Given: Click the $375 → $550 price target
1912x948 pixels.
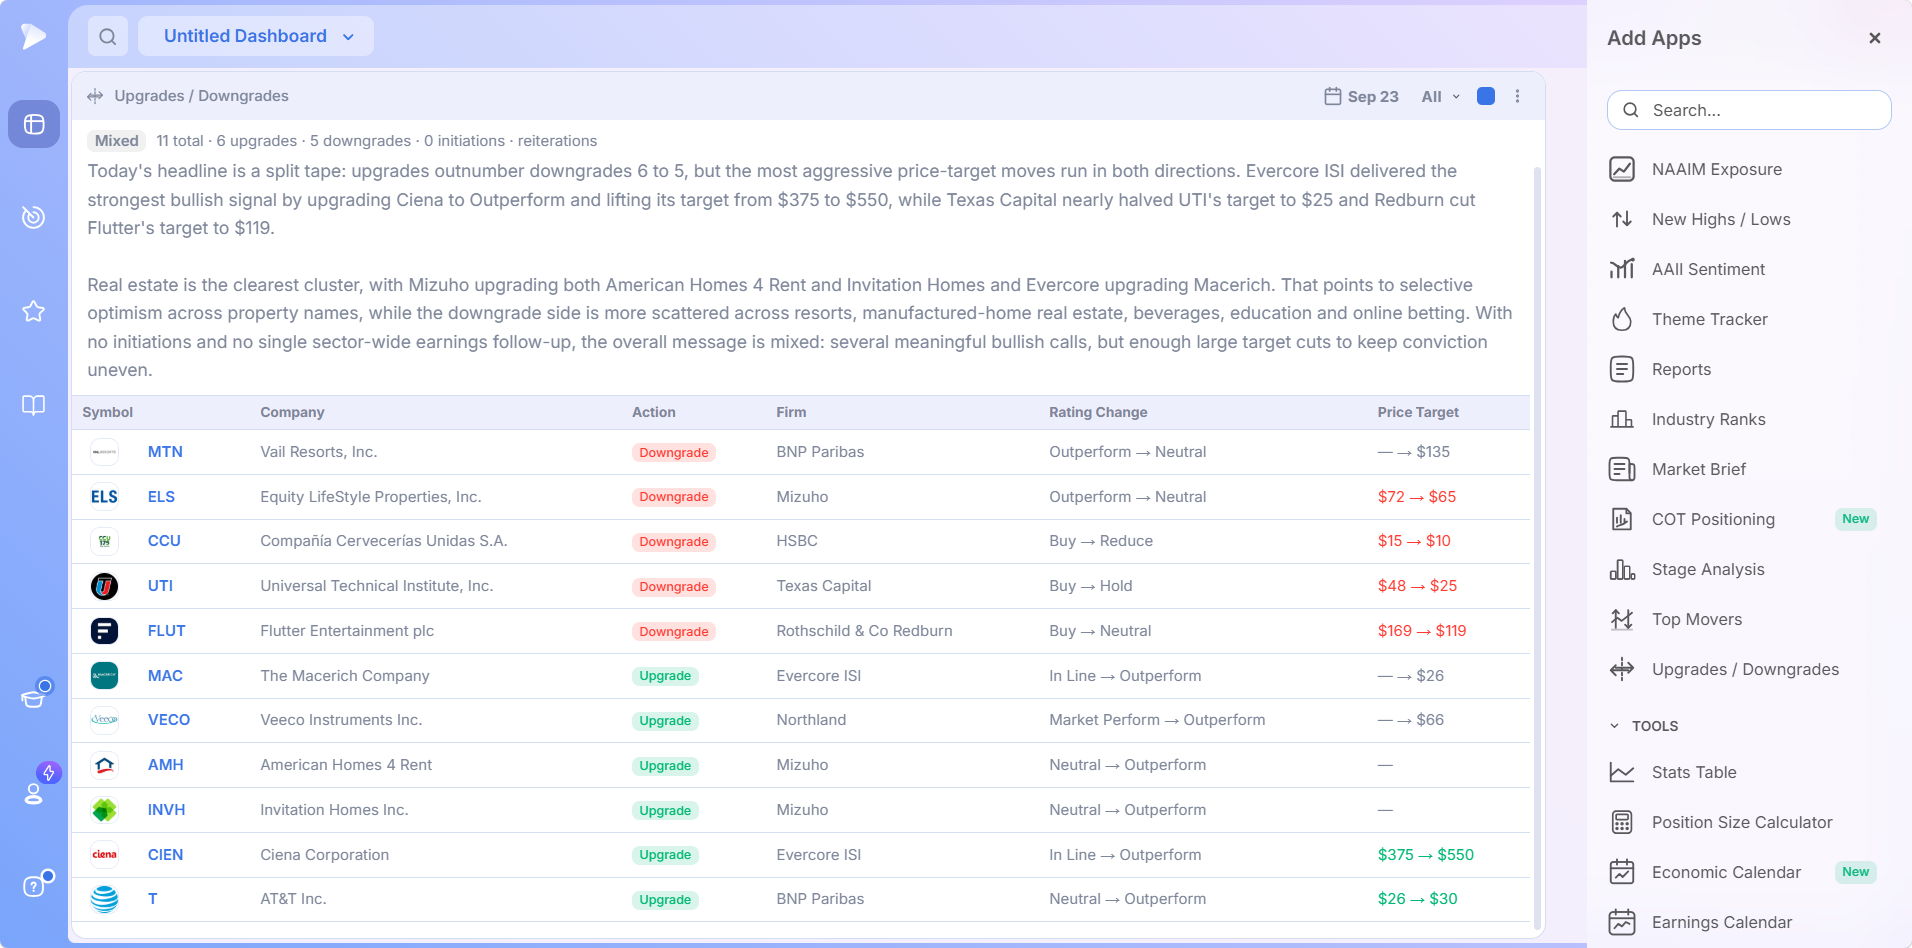Looking at the screenshot, I should coord(1425,855).
